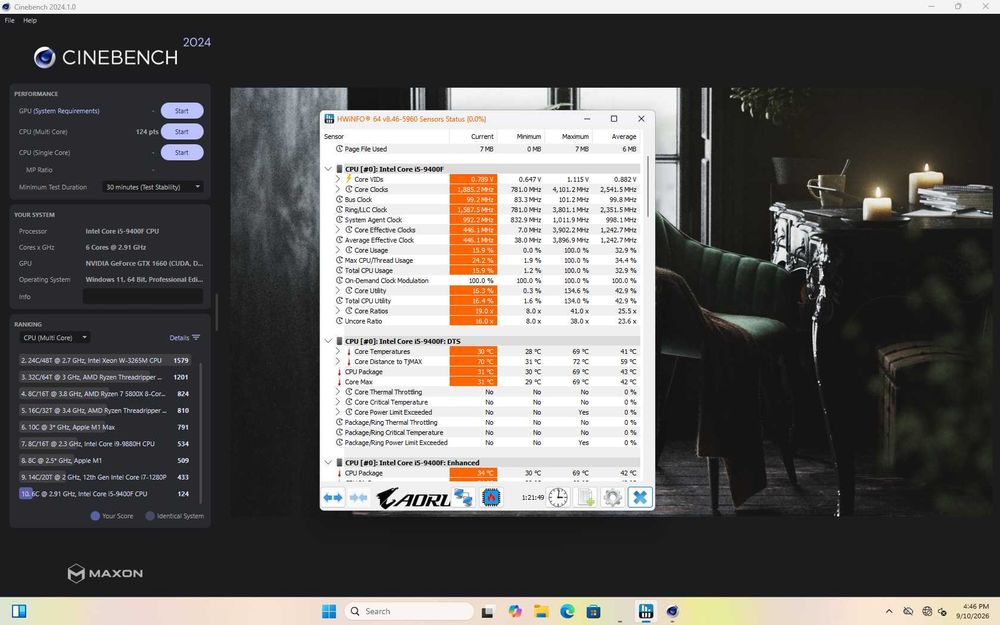Open the Help menu
The width and height of the screenshot is (1000, 625).
(x=30, y=20)
